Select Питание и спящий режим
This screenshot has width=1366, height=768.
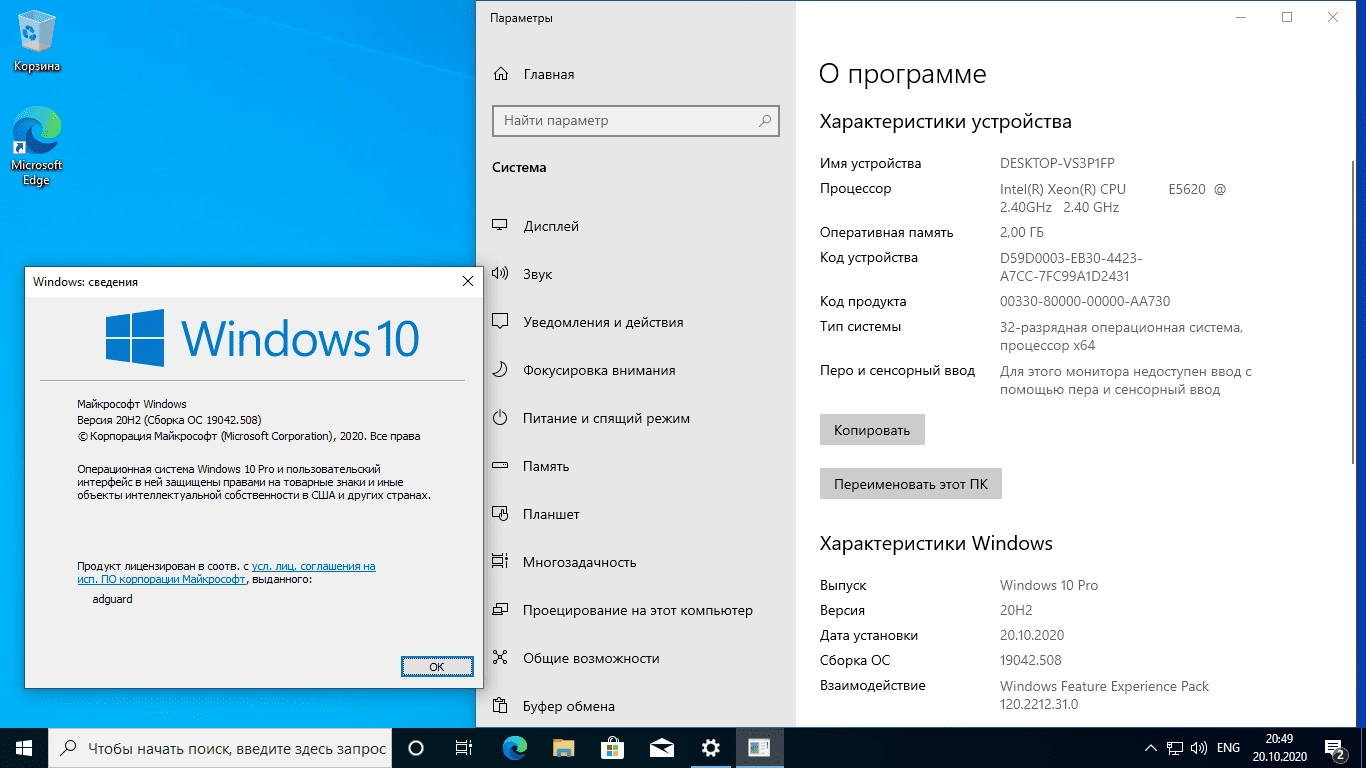(x=636, y=418)
